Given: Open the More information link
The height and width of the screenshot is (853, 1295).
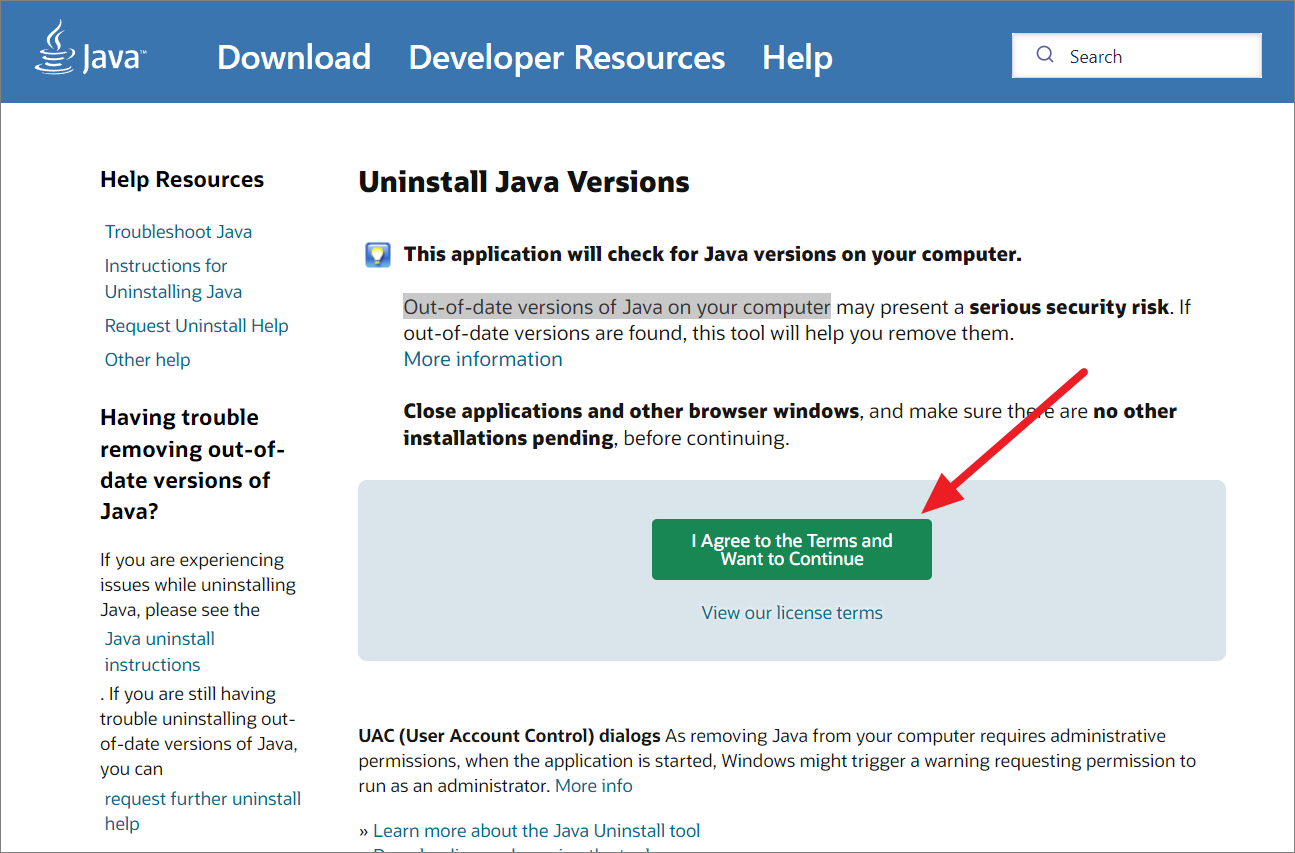Looking at the screenshot, I should click(483, 359).
